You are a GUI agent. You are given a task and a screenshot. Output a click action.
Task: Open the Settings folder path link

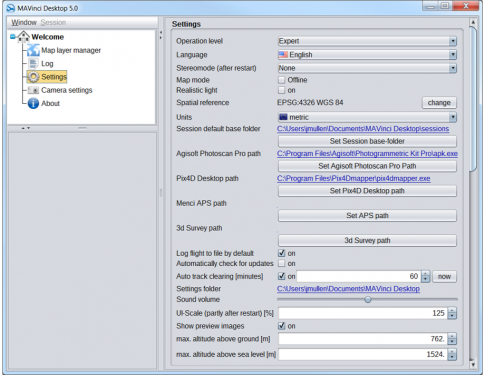348,289
